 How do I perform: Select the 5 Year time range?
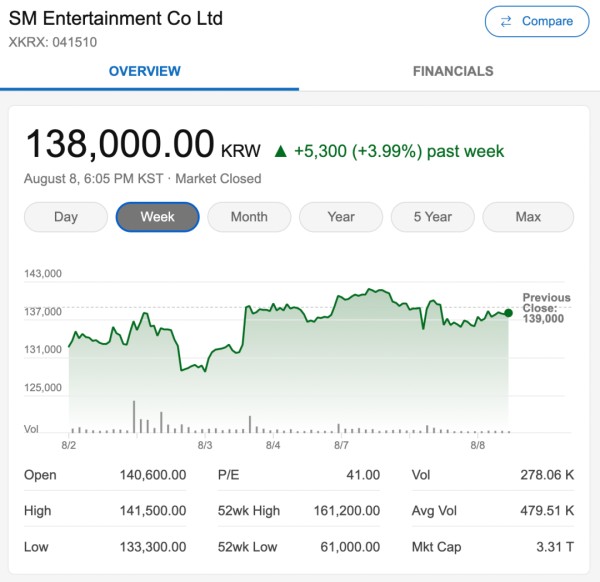[433, 217]
